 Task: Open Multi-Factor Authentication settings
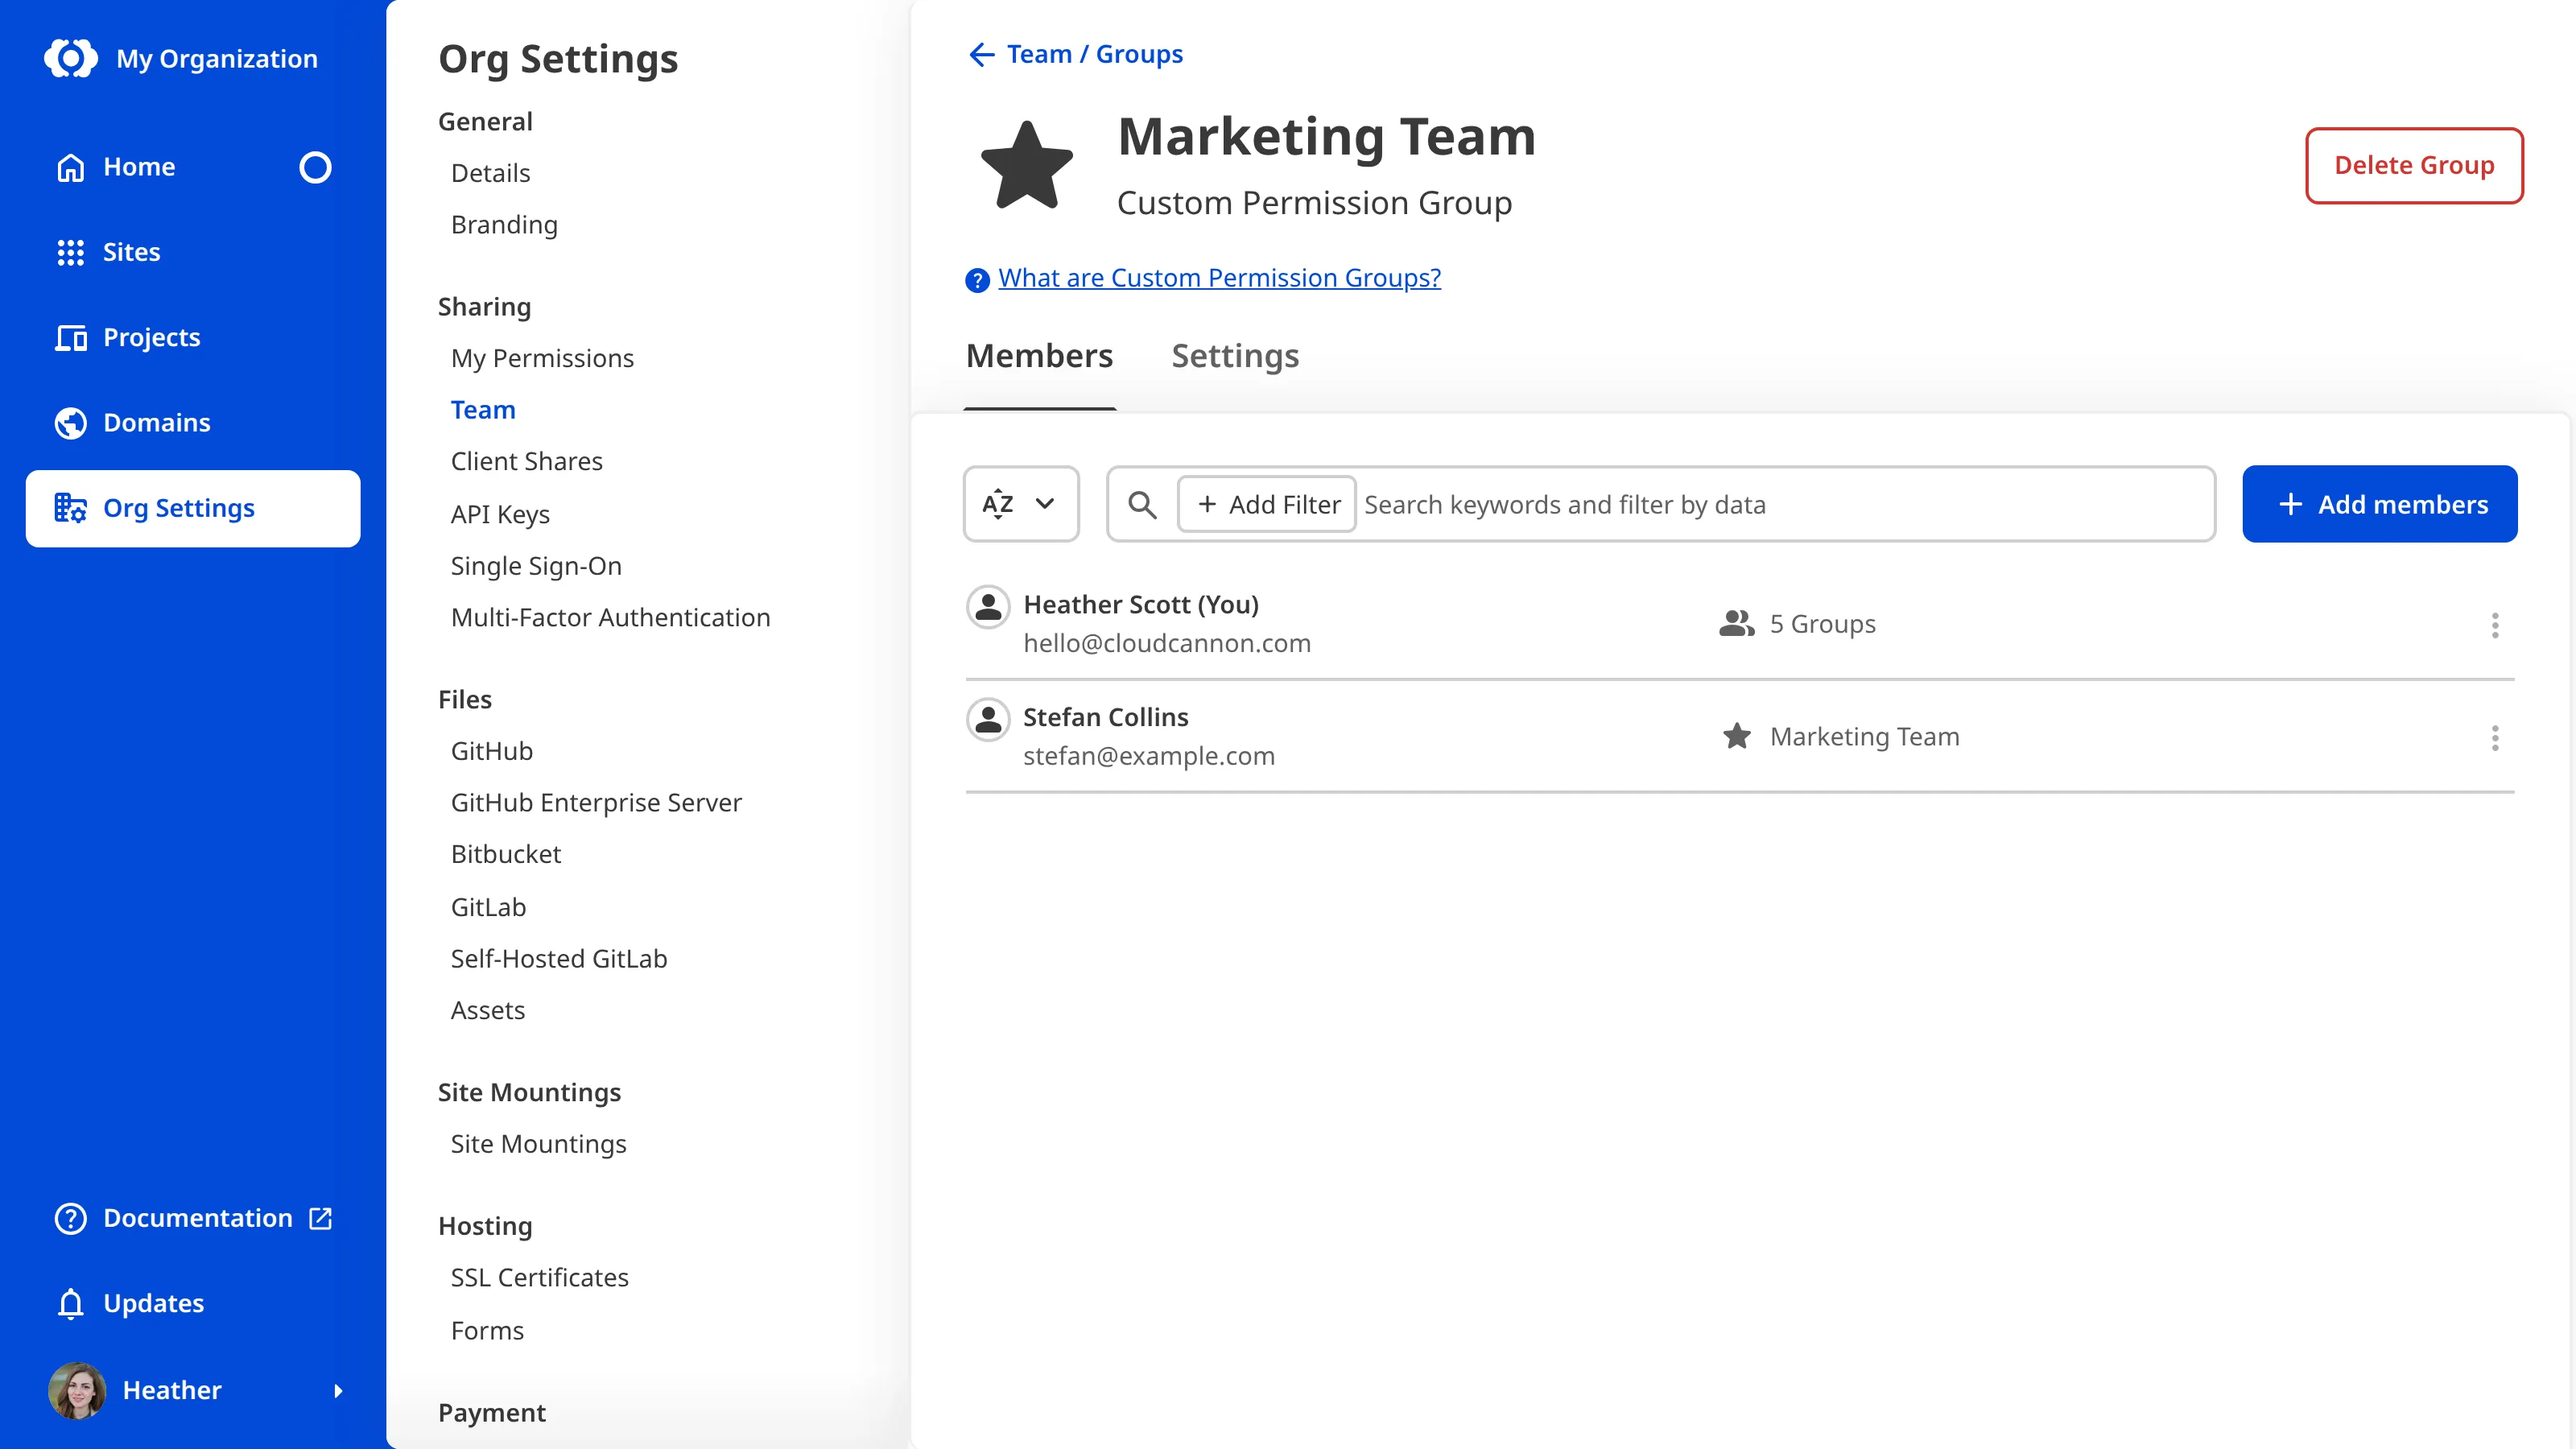click(610, 618)
